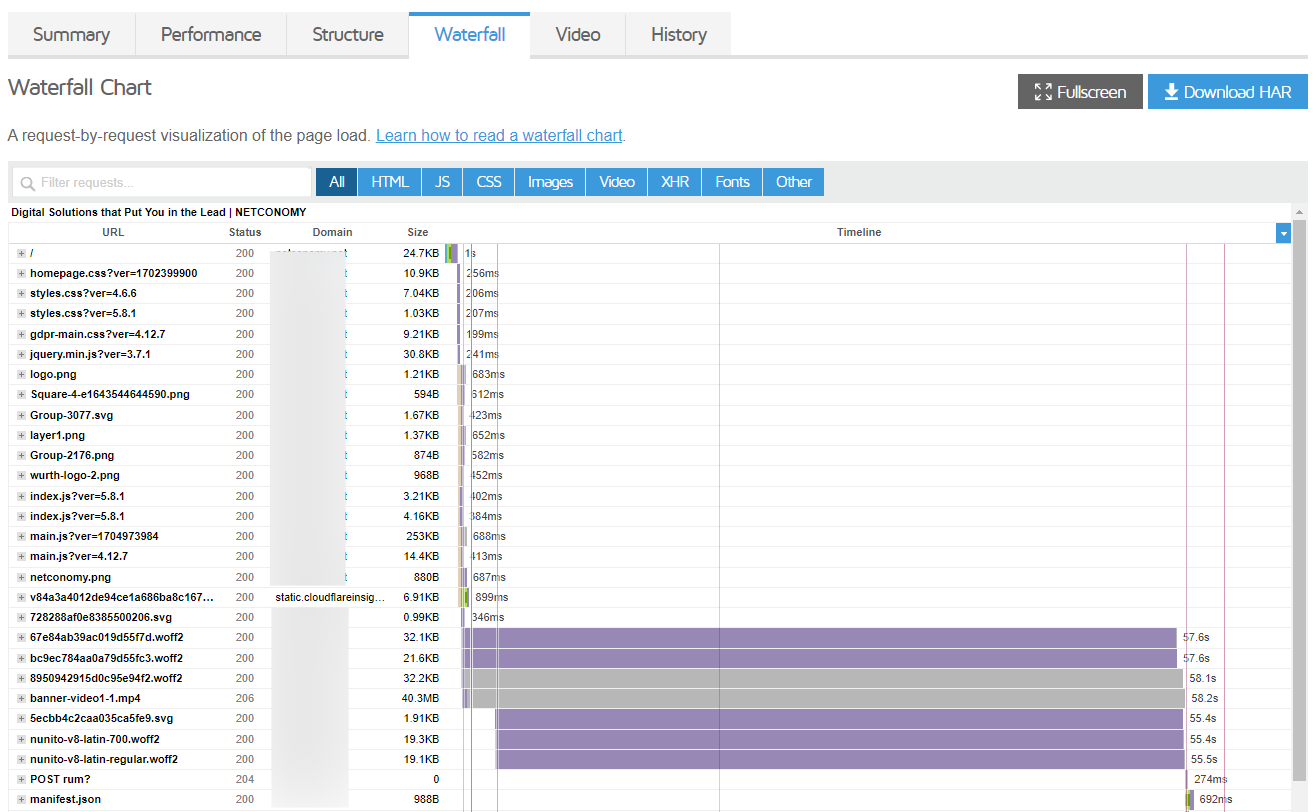
Task: Toggle the XHR filter
Action: [674, 182]
